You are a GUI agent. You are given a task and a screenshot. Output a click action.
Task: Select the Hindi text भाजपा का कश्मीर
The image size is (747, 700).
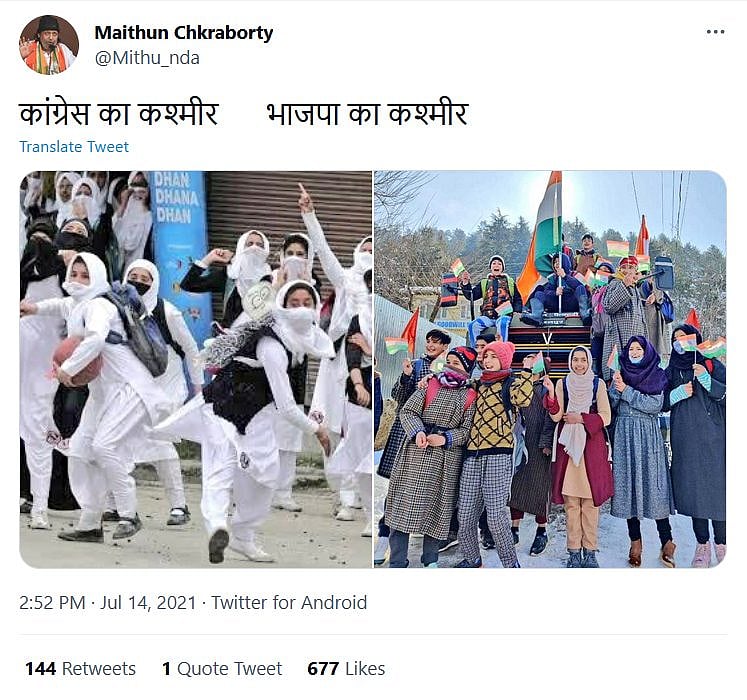tap(367, 114)
